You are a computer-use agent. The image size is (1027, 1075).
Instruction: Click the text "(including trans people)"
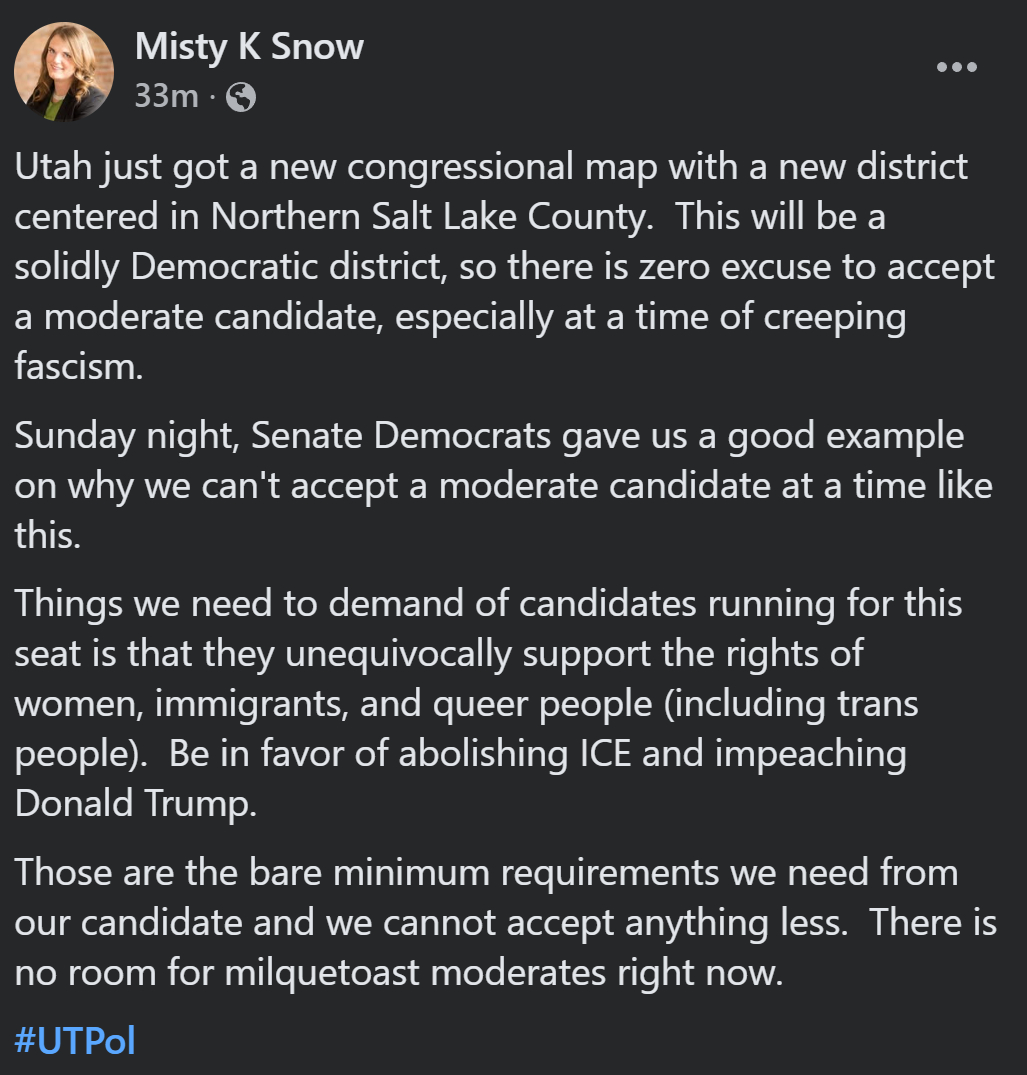click(770, 704)
